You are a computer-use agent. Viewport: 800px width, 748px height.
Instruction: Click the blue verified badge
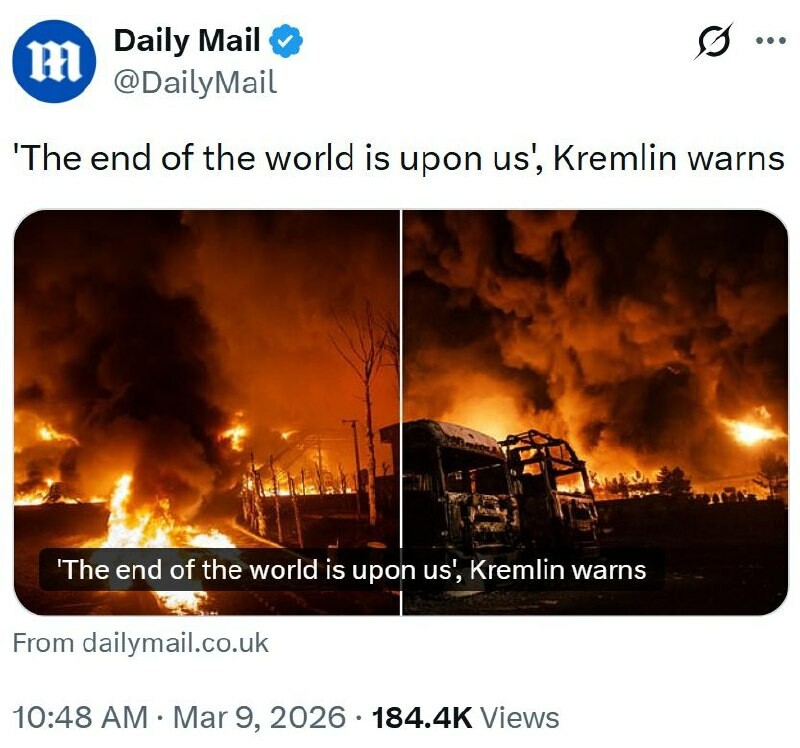coord(286,41)
